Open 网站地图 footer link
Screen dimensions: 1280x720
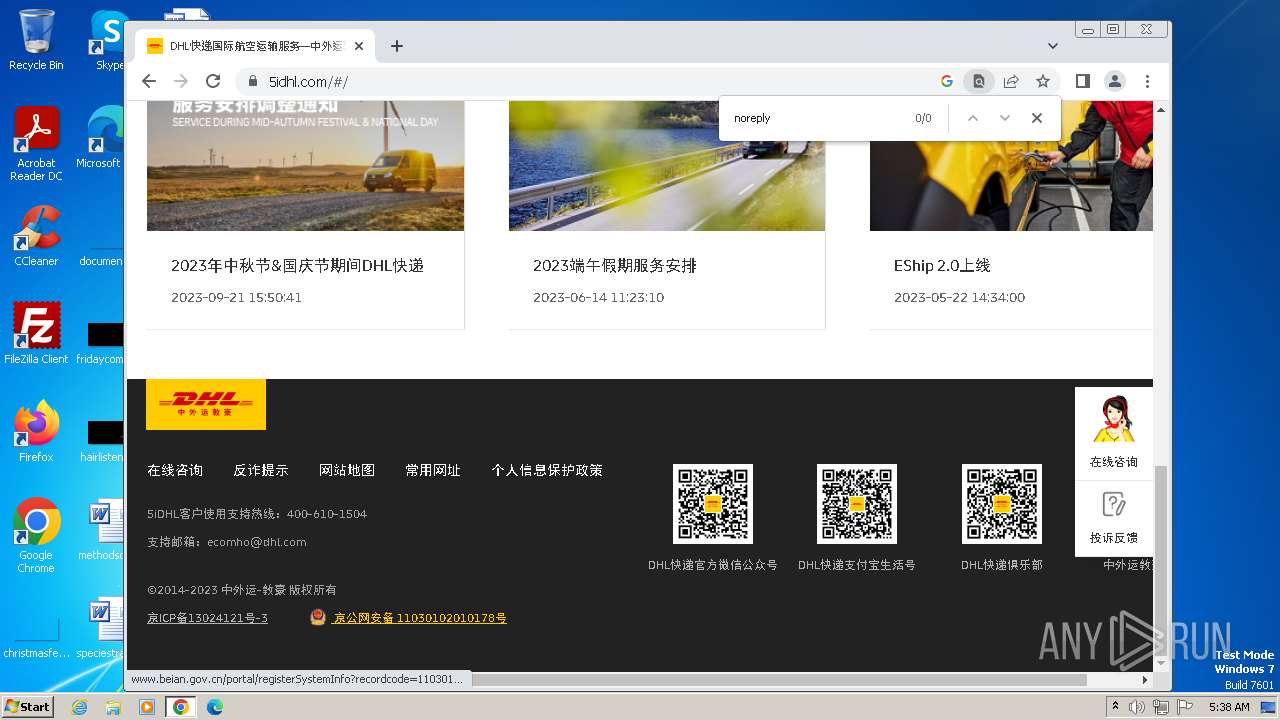(347, 470)
